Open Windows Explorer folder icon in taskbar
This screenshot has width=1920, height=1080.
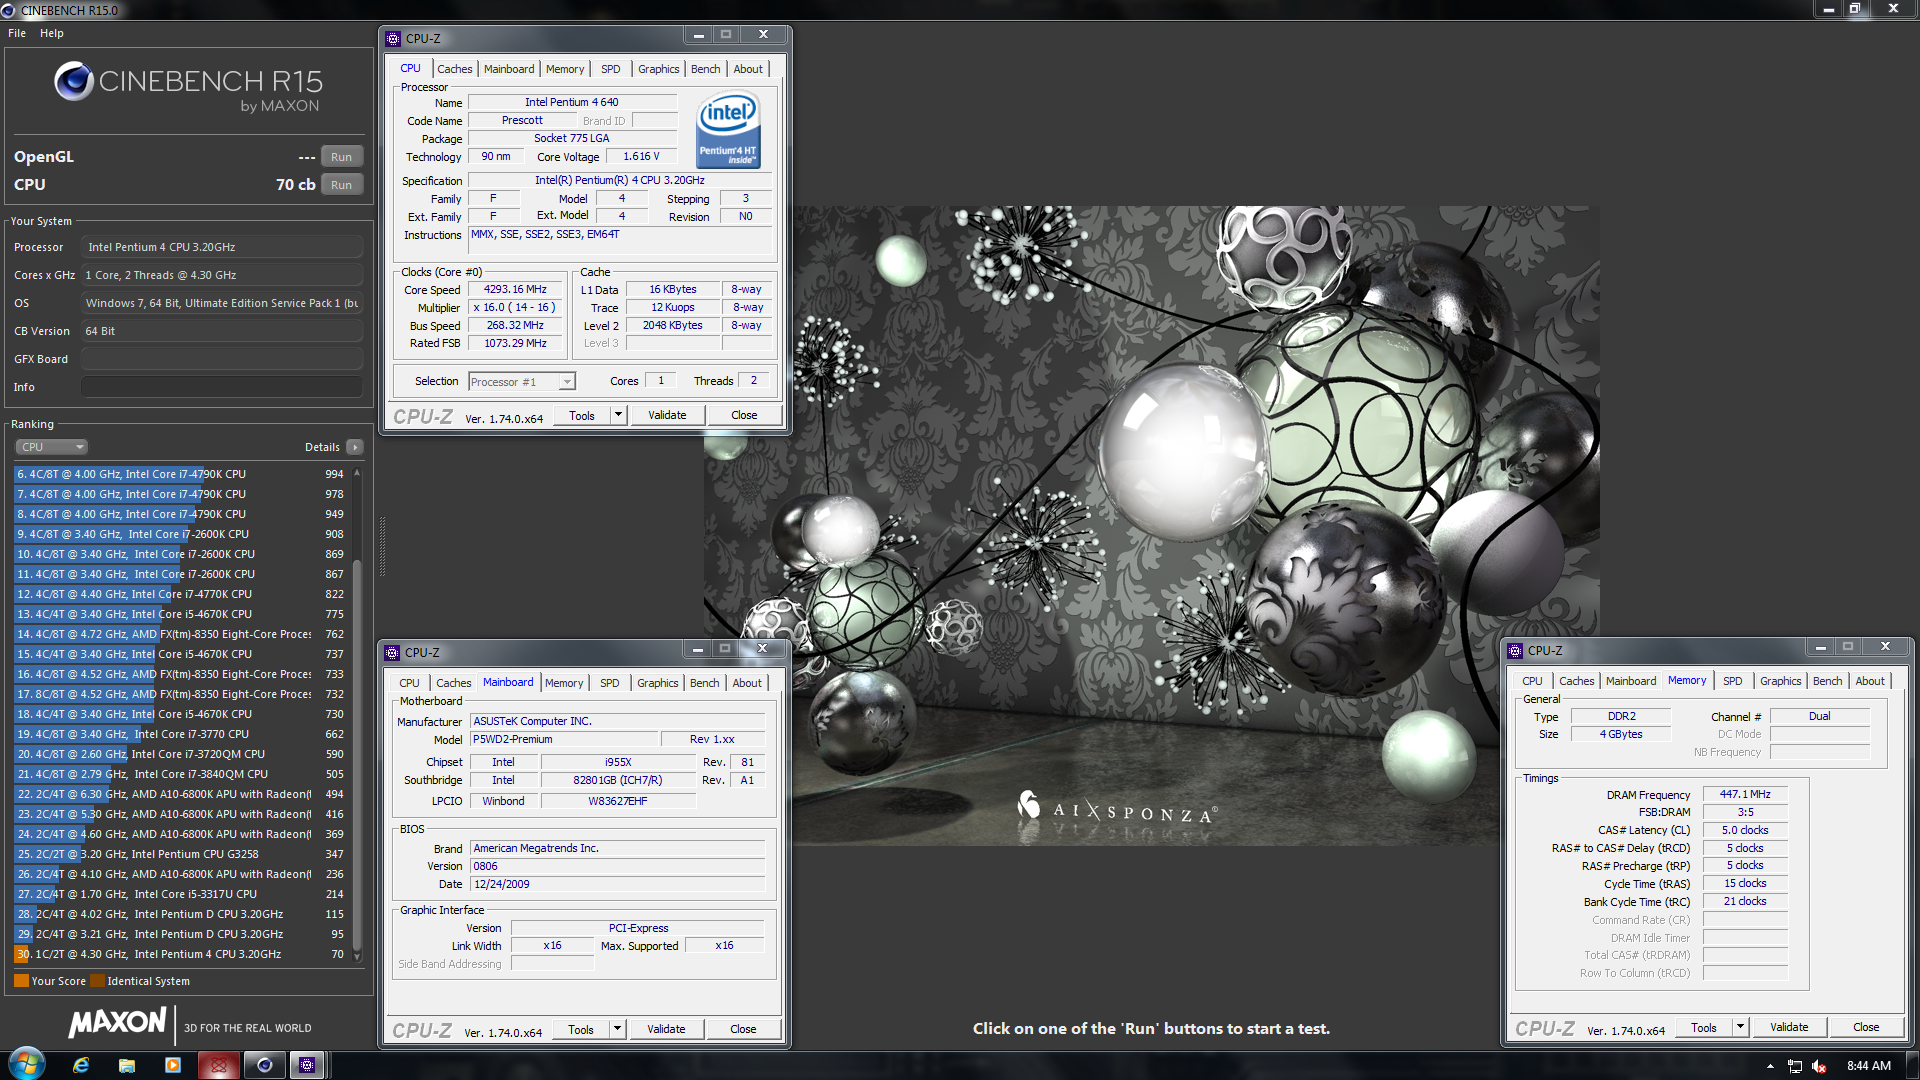(127, 1065)
